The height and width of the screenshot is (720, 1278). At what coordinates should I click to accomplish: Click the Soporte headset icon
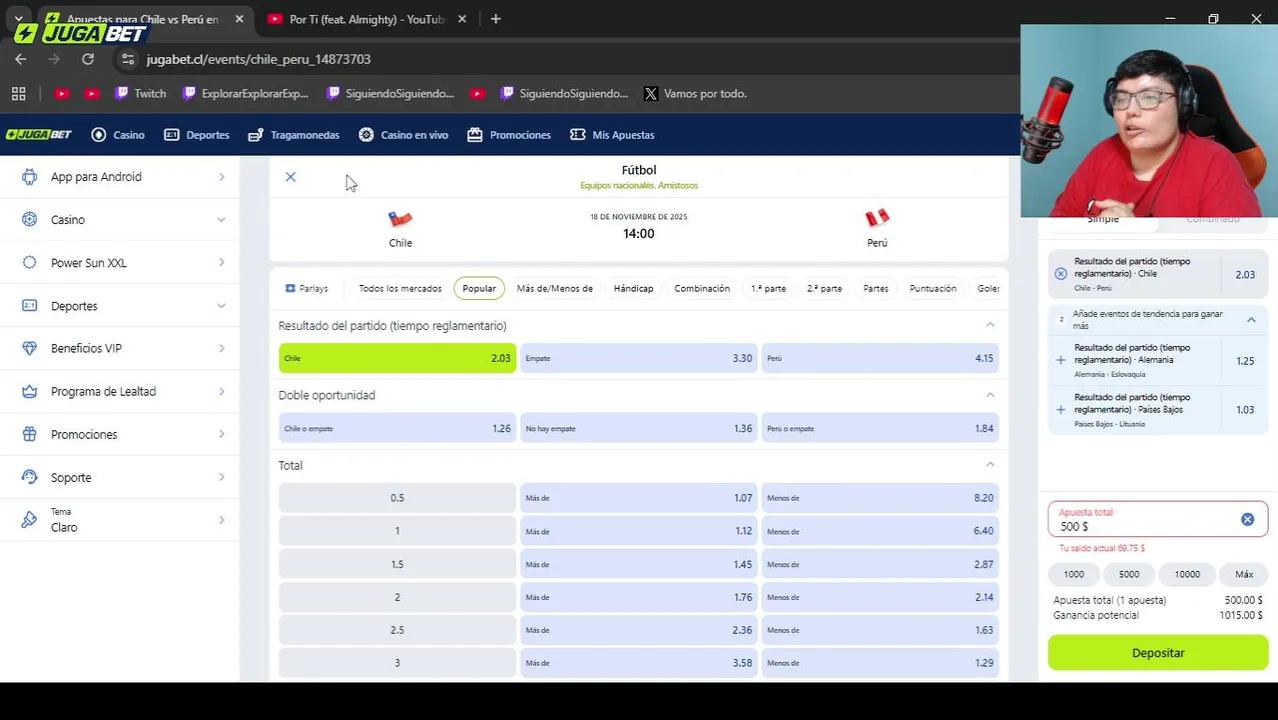pos(30,477)
